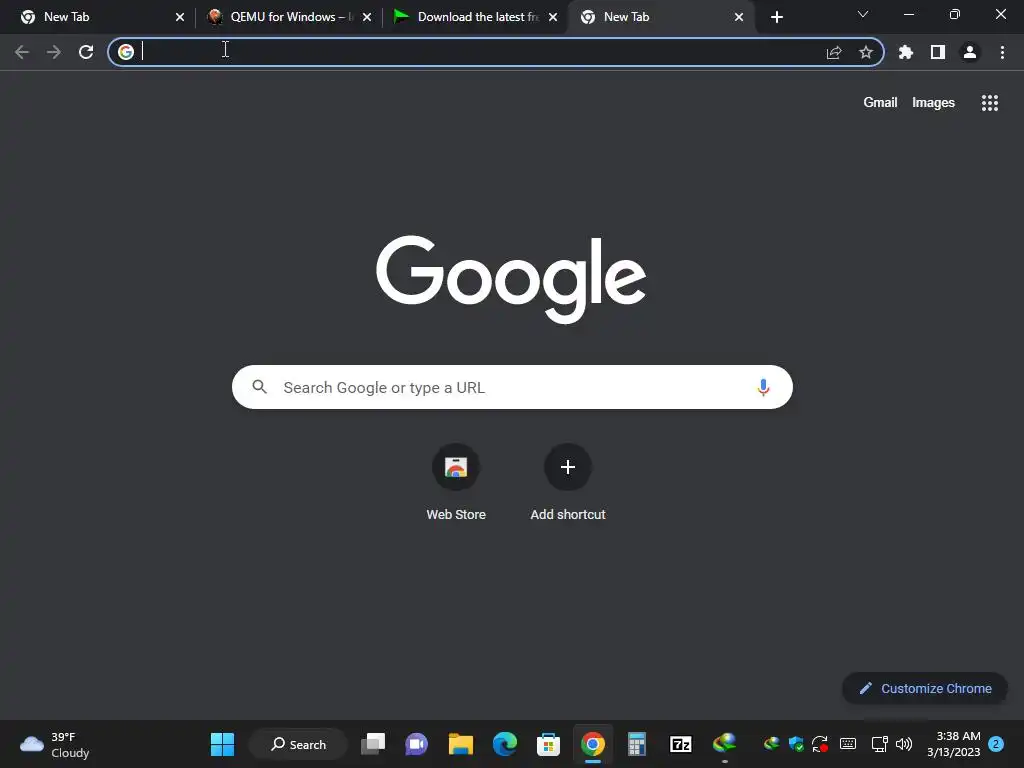Viewport: 1024px width, 768px height.
Task: Open a new tab with plus button
Action: click(x=776, y=17)
